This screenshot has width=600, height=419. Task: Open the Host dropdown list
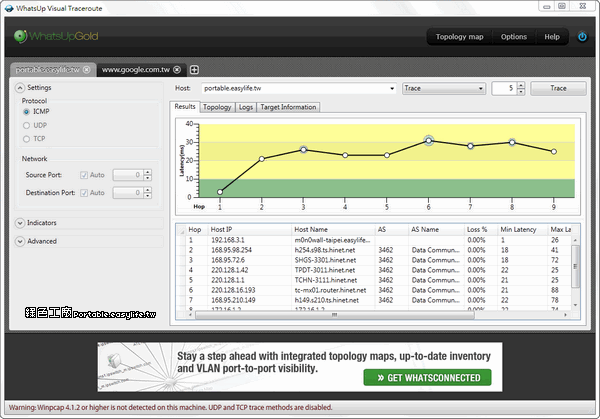click(x=392, y=88)
